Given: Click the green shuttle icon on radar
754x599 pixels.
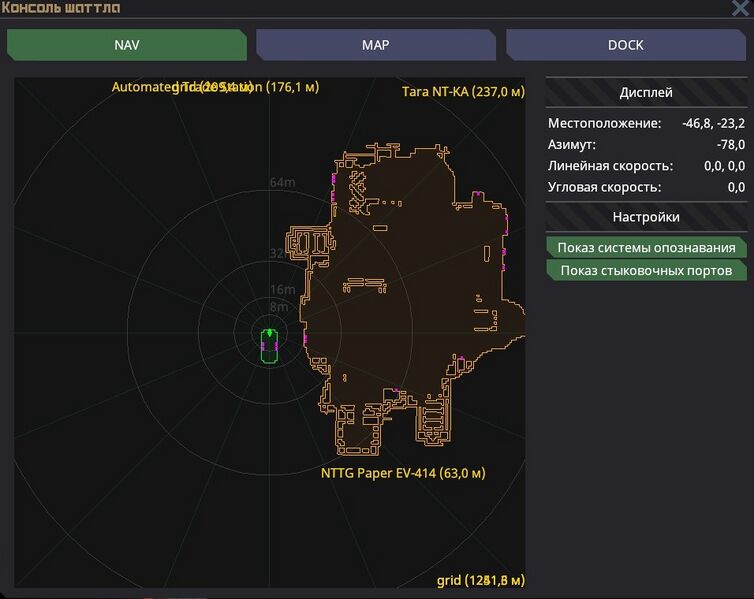Looking at the screenshot, I should click(x=270, y=344).
